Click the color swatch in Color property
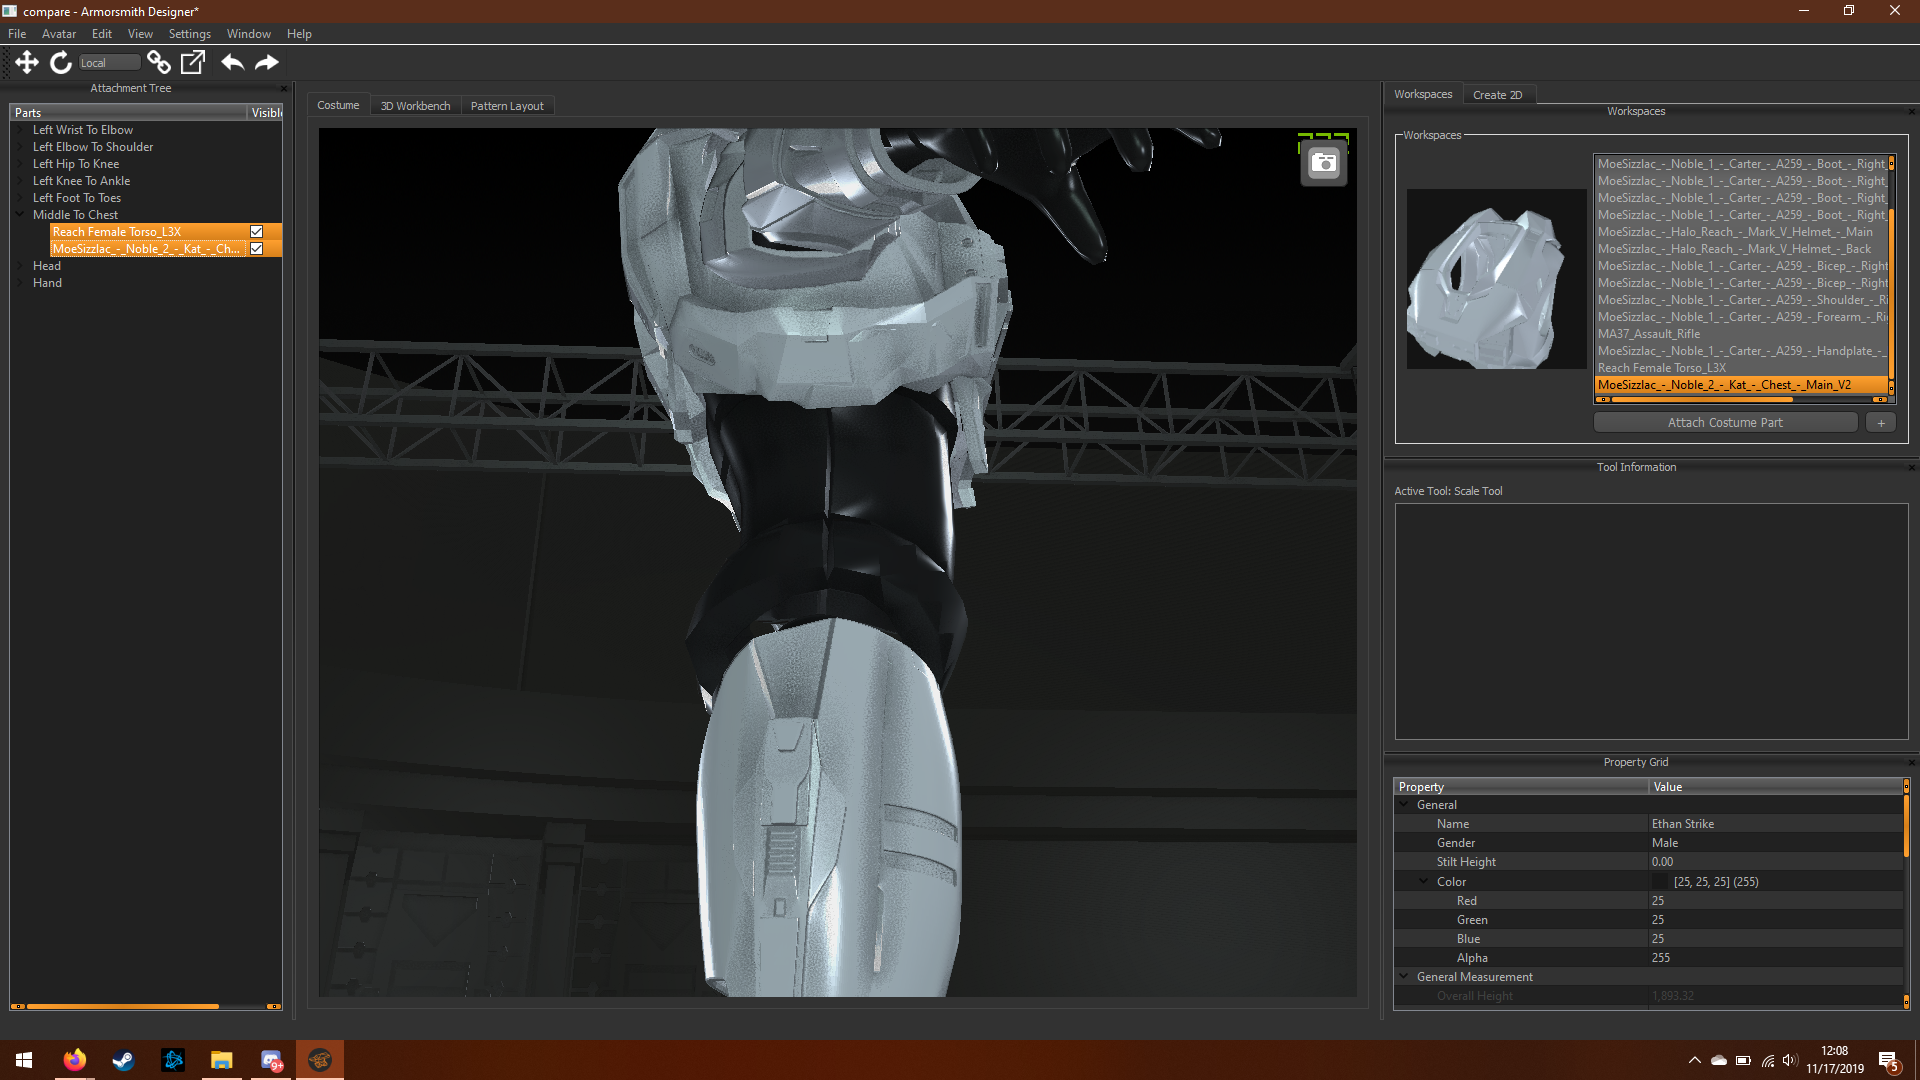The image size is (1920, 1080). pos(1661,881)
